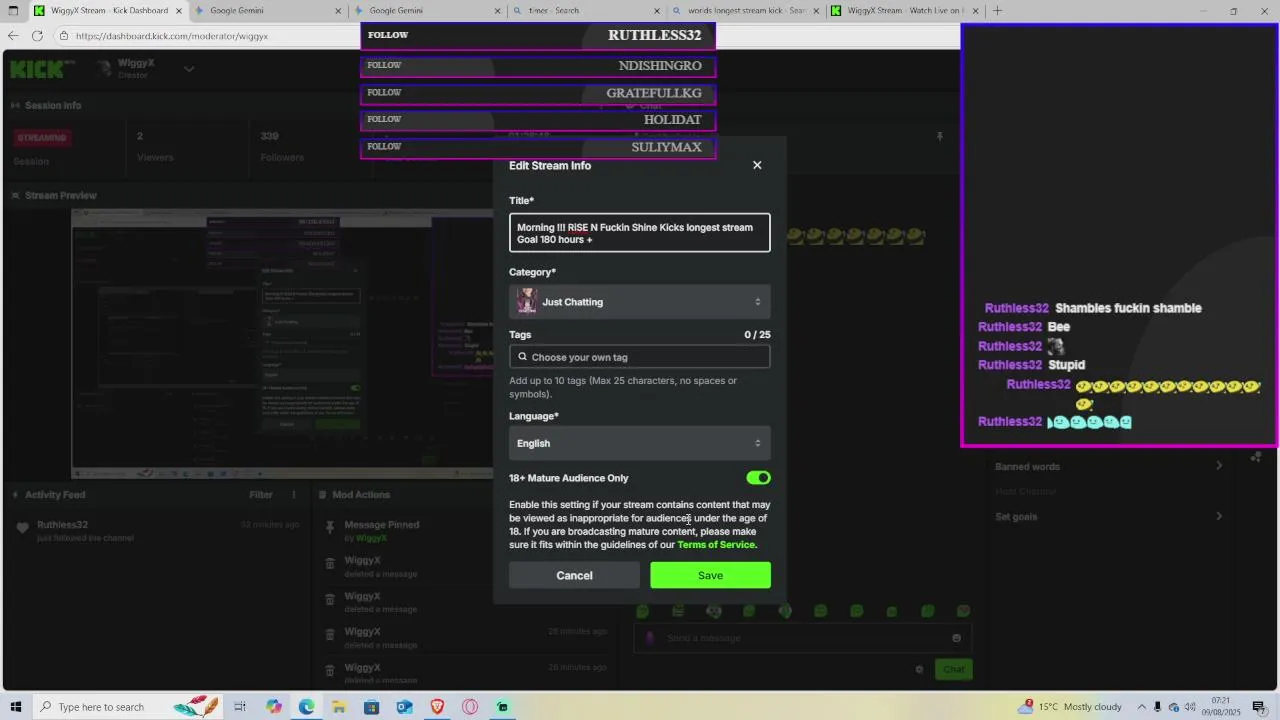Click the Just Chatting category thumbnail
Viewport: 1280px width, 720px height.
click(x=527, y=301)
